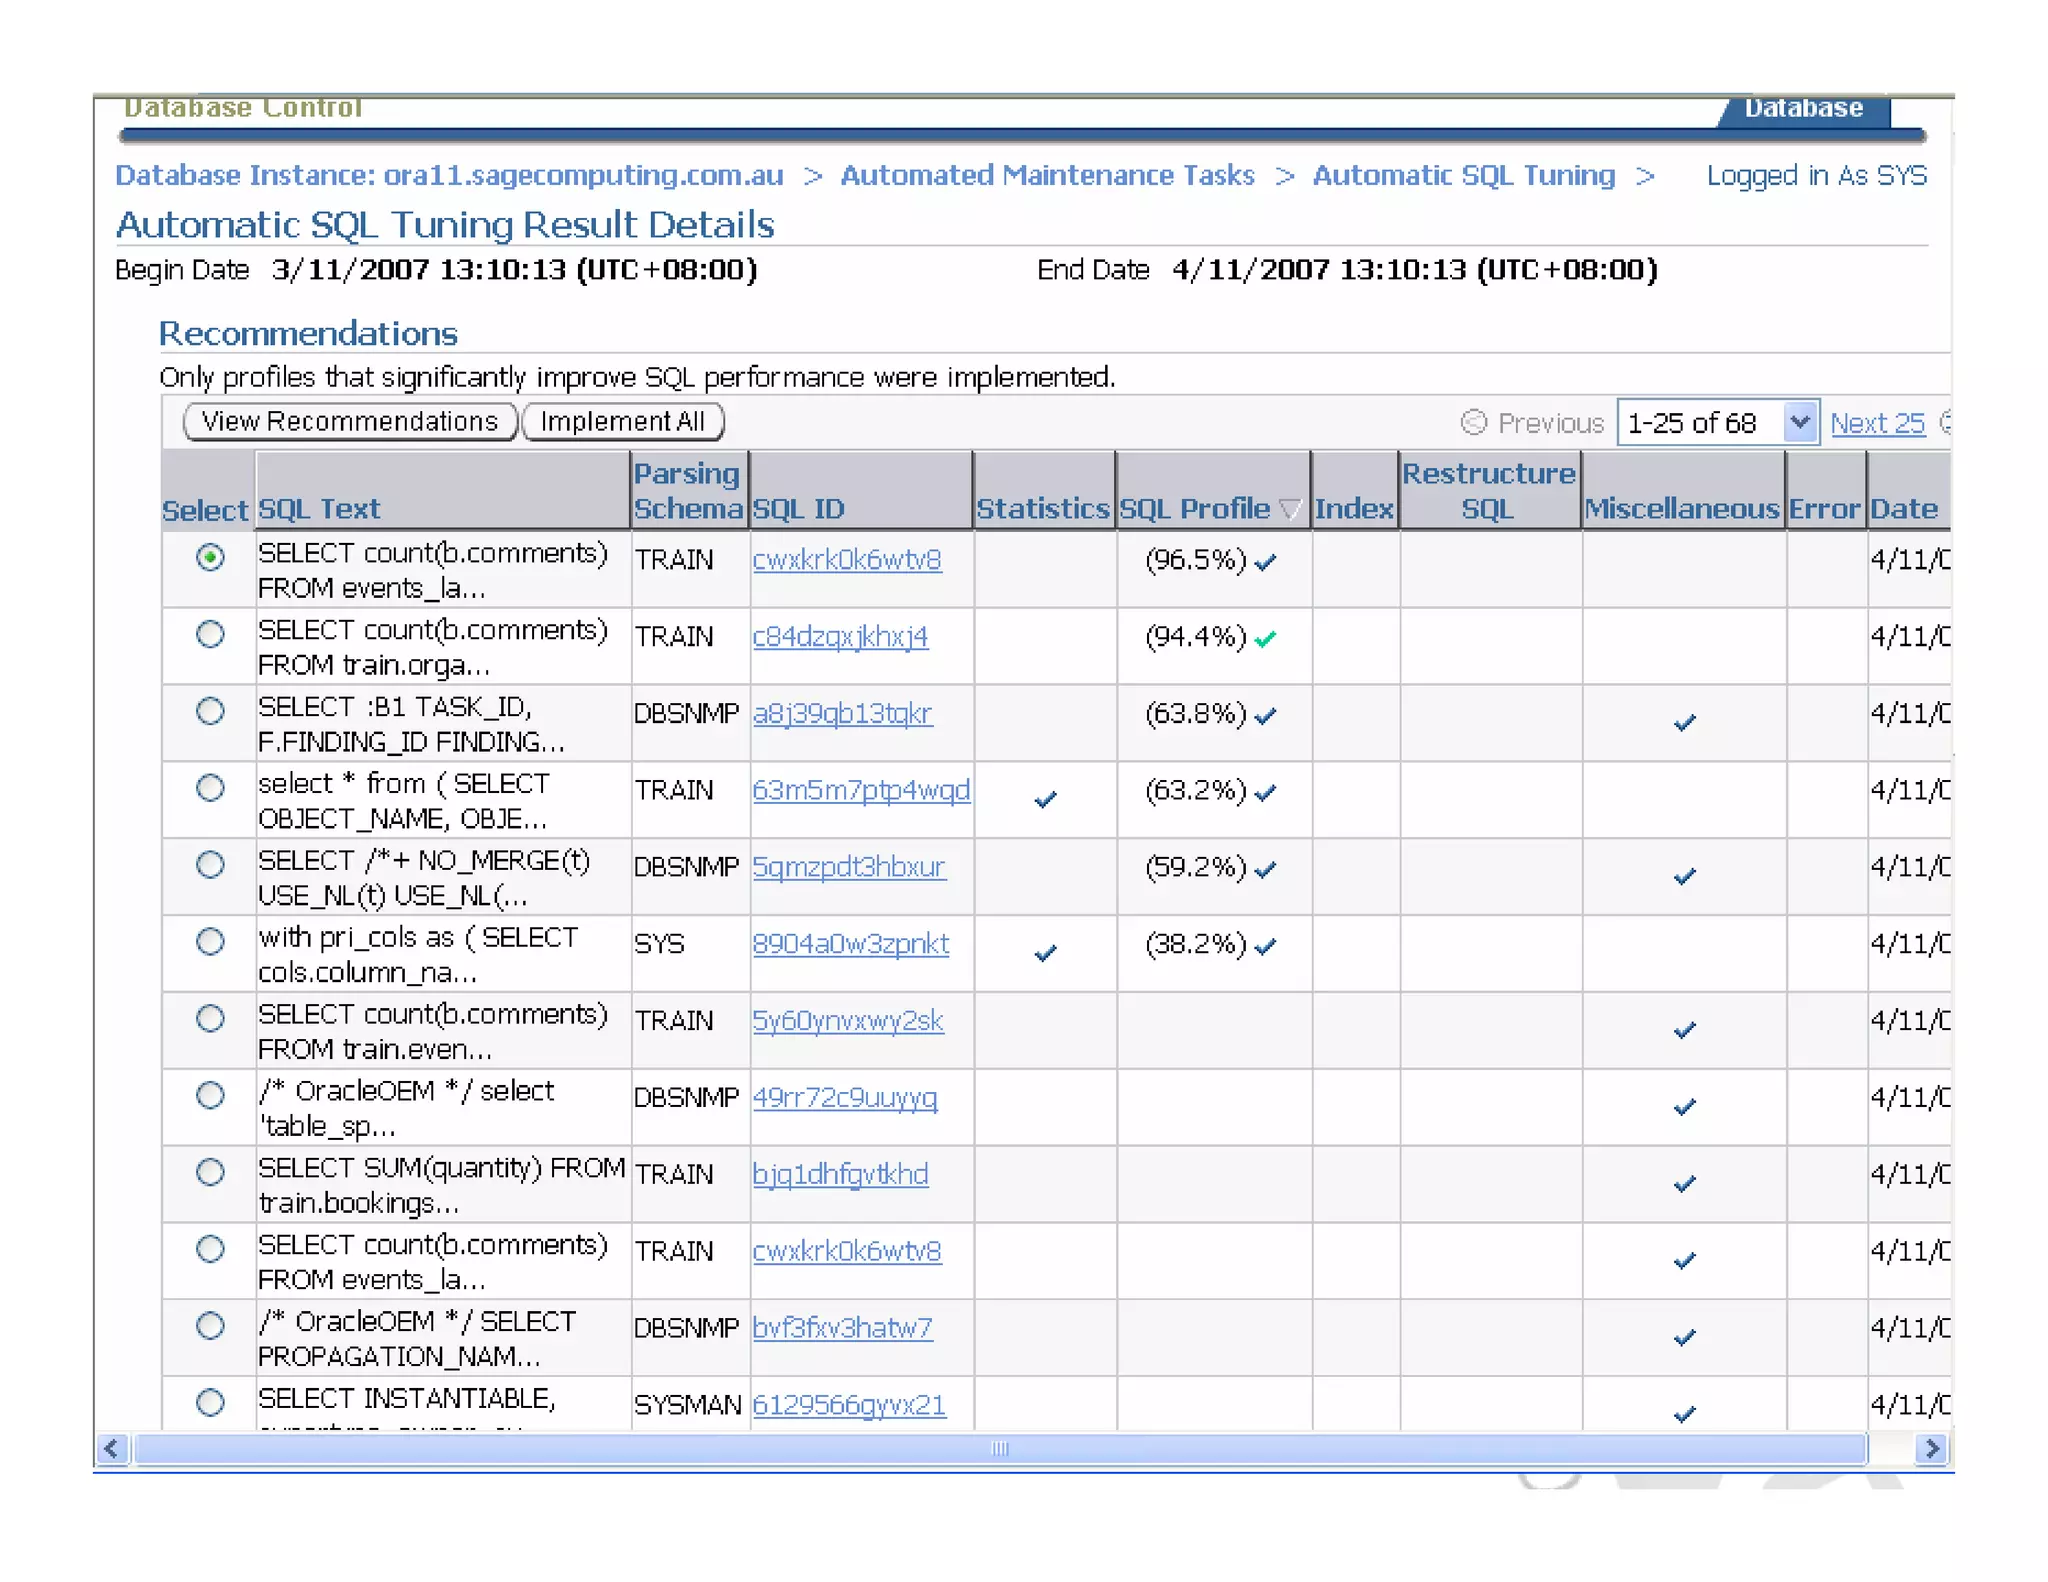Open the '1-25 of 68' page dropdown
Screen dimensions: 2048x1582
coord(1799,422)
